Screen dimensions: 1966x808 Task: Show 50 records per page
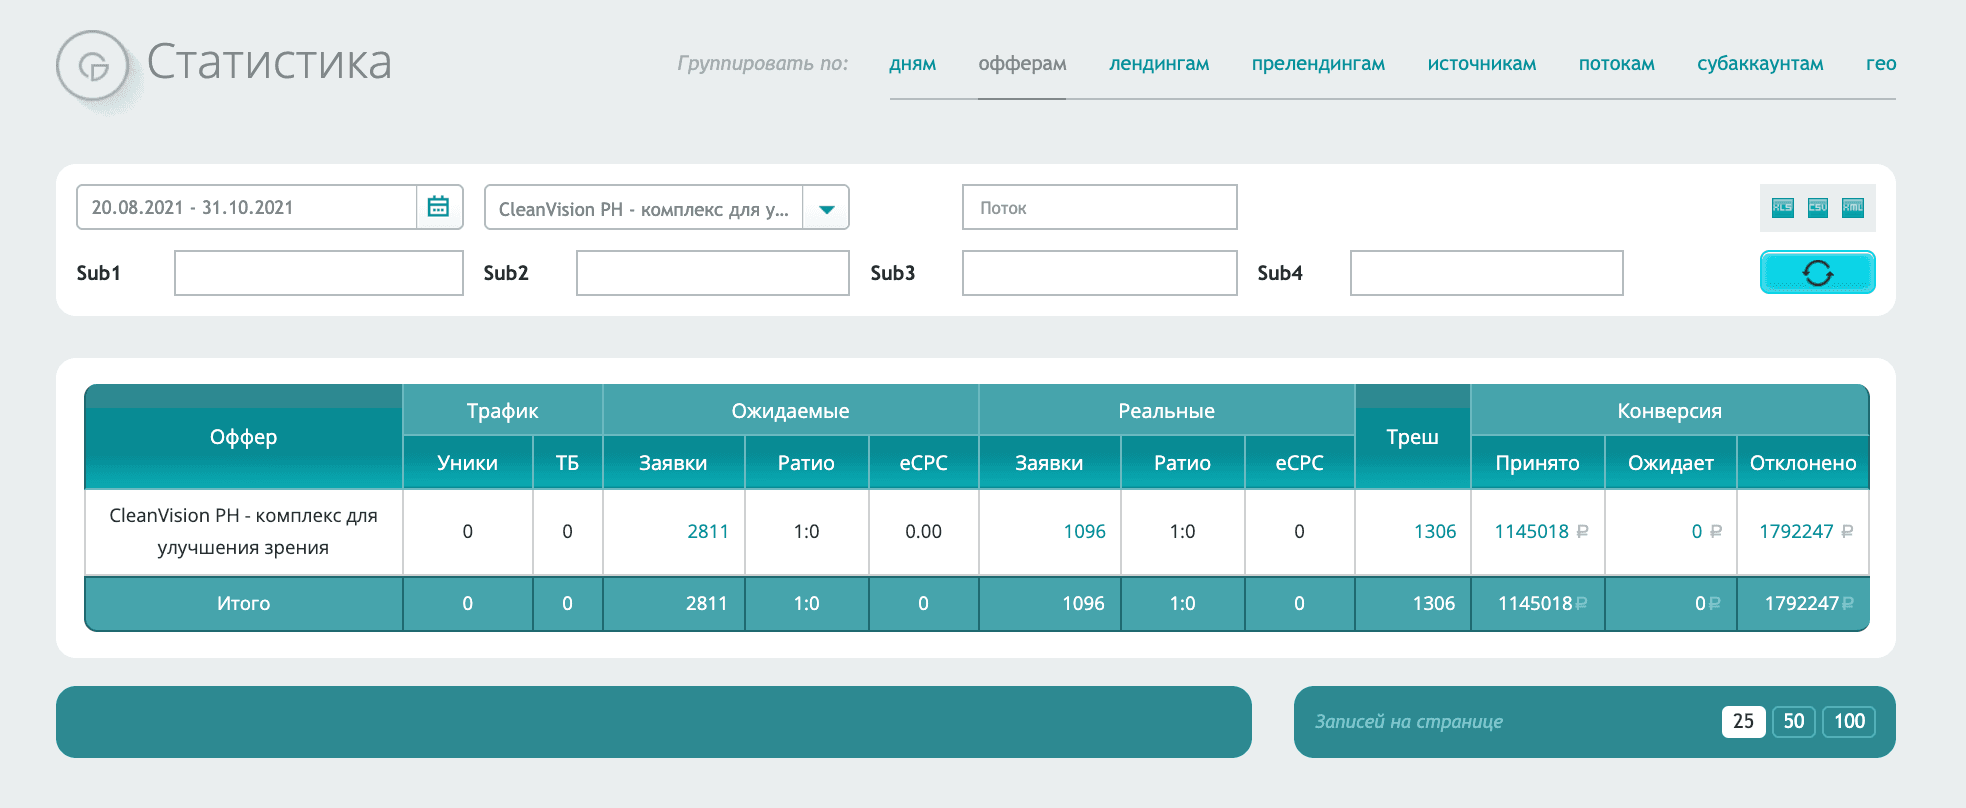coord(1794,721)
